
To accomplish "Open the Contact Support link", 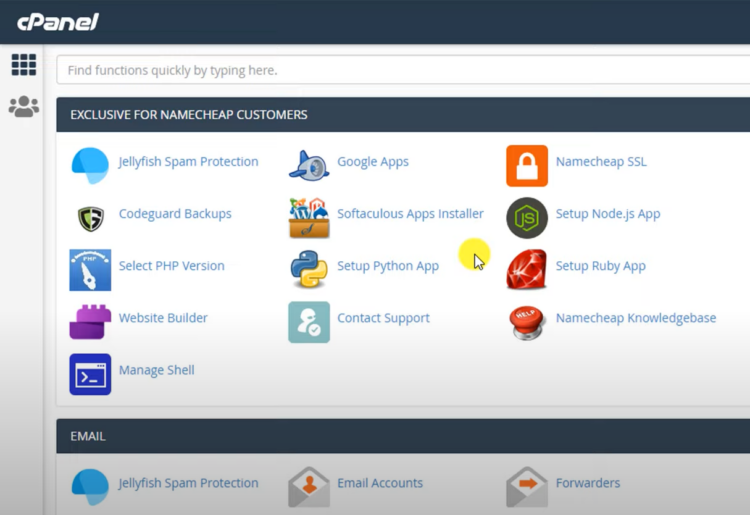I will point(383,318).
